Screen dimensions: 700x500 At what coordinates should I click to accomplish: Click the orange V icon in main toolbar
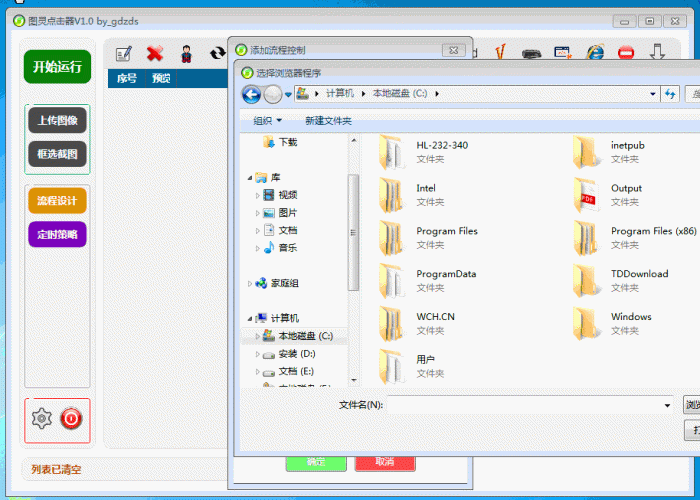501,51
